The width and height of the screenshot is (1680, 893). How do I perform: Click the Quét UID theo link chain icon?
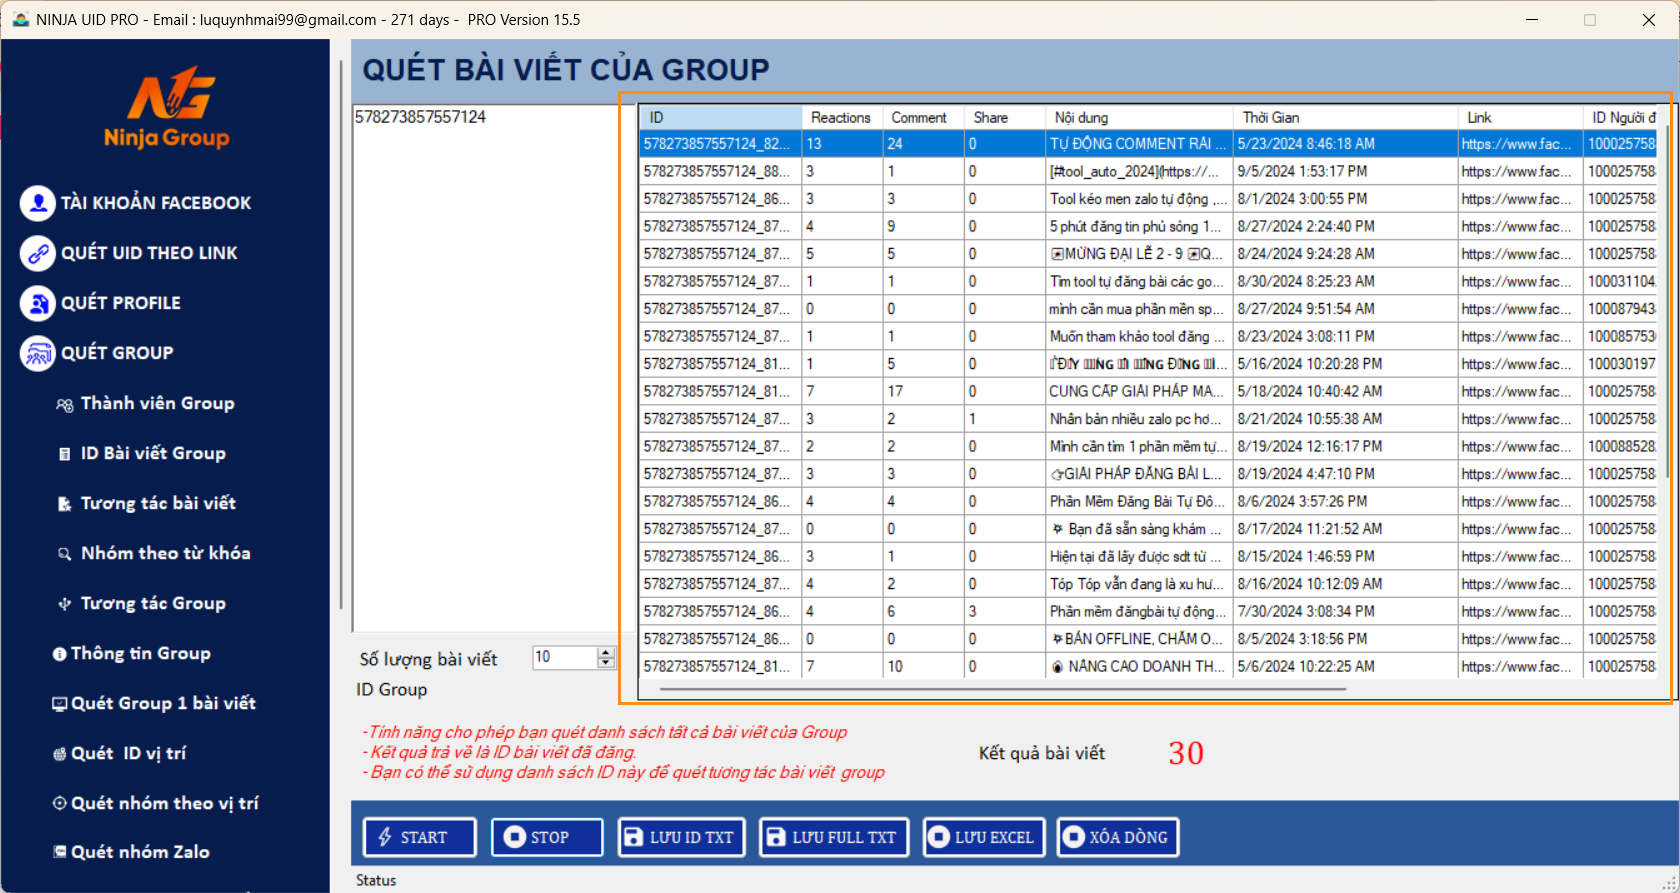pos(38,253)
